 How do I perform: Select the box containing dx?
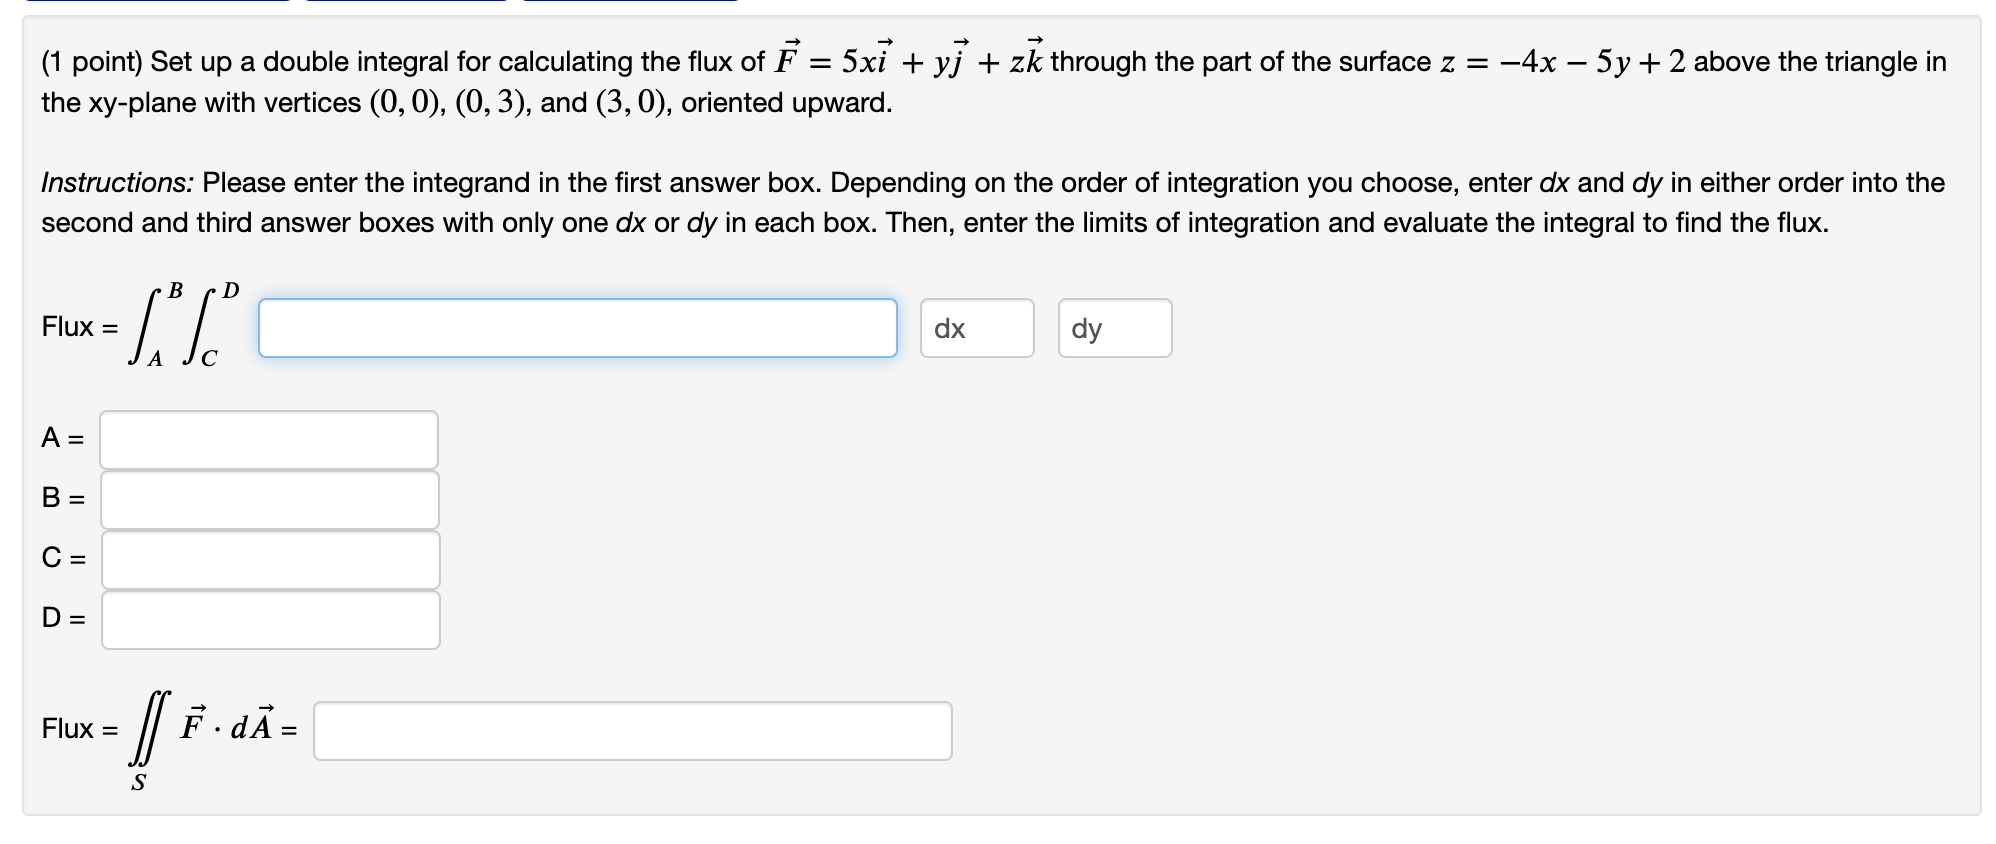[977, 328]
